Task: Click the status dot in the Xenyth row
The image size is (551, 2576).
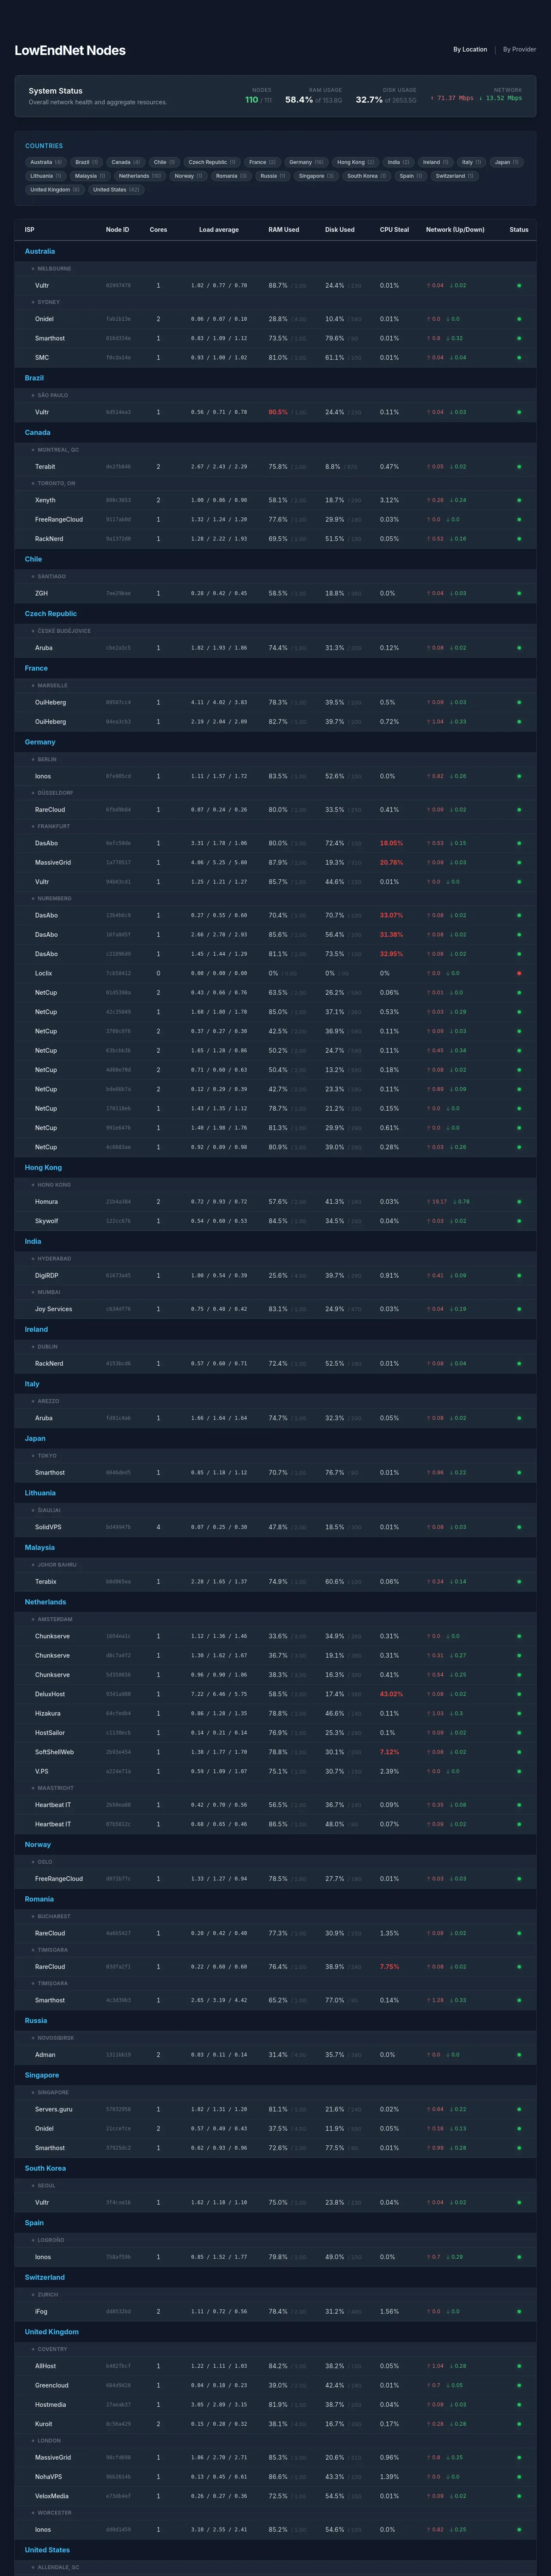Action: (x=519, y=500)
